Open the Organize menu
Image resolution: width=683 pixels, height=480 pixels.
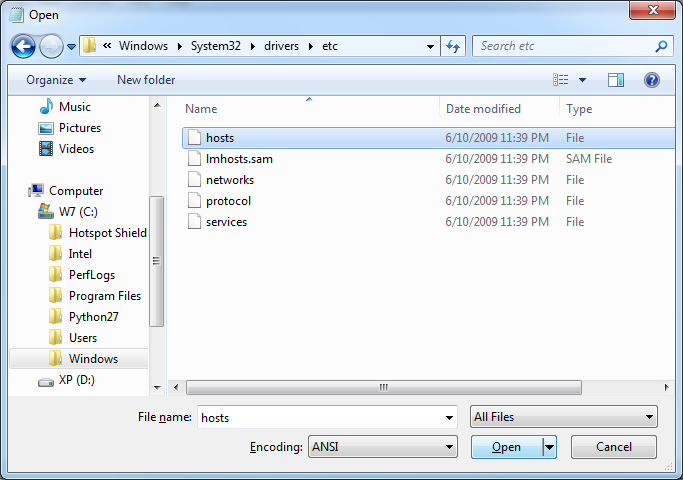pyautogui.click(x=56, y=80)
